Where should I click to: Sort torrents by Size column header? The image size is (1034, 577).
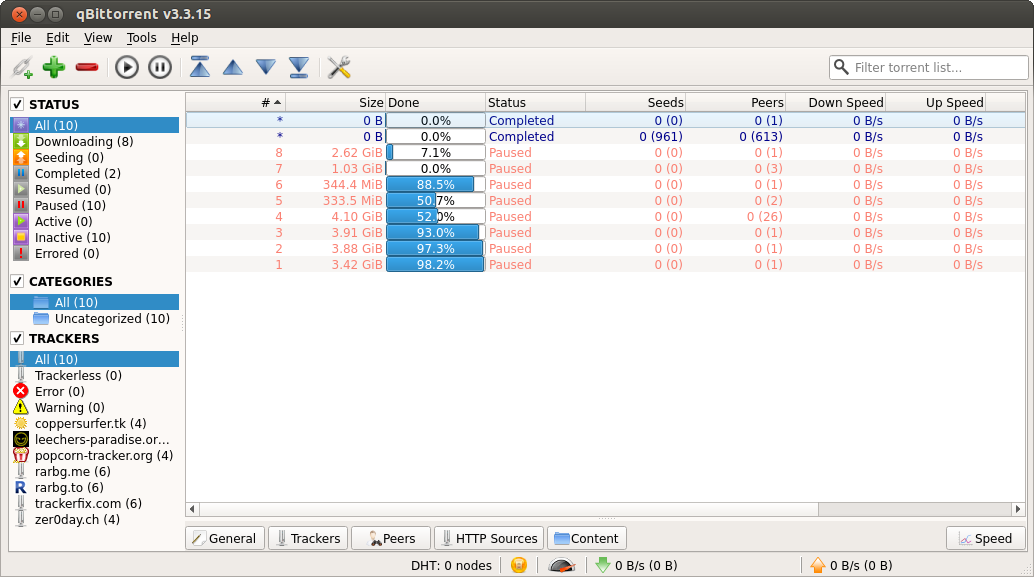click(335, 102)
